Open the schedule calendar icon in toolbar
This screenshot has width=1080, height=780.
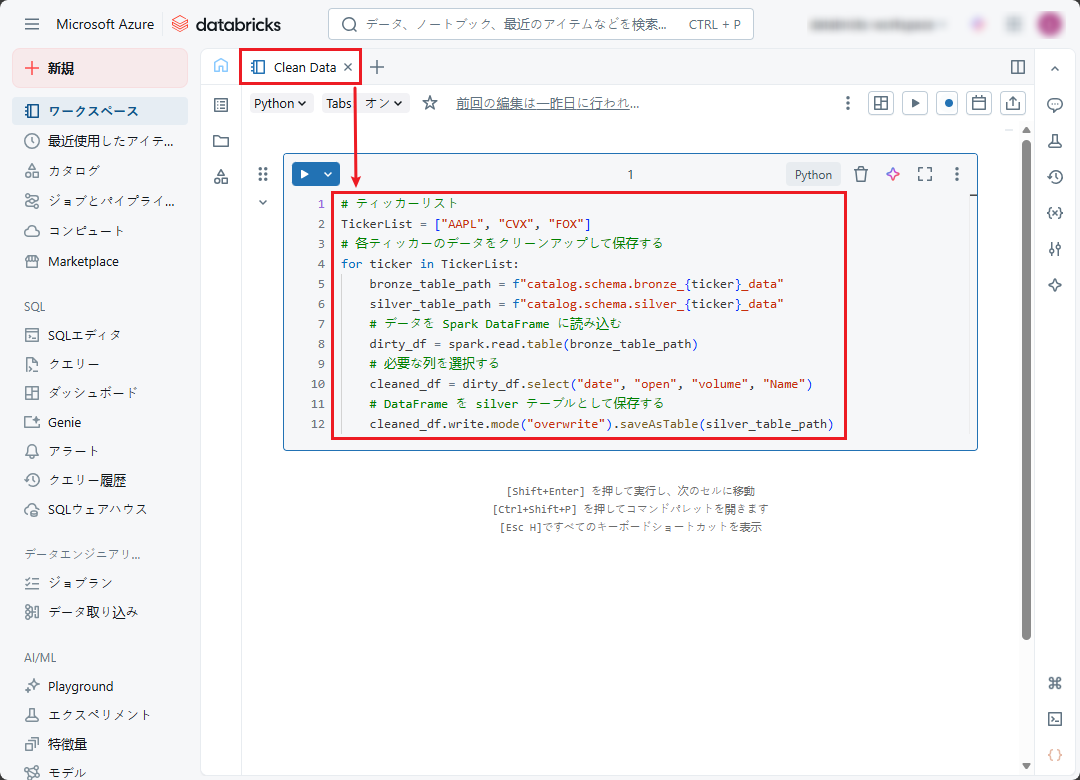tap(980, 103)
